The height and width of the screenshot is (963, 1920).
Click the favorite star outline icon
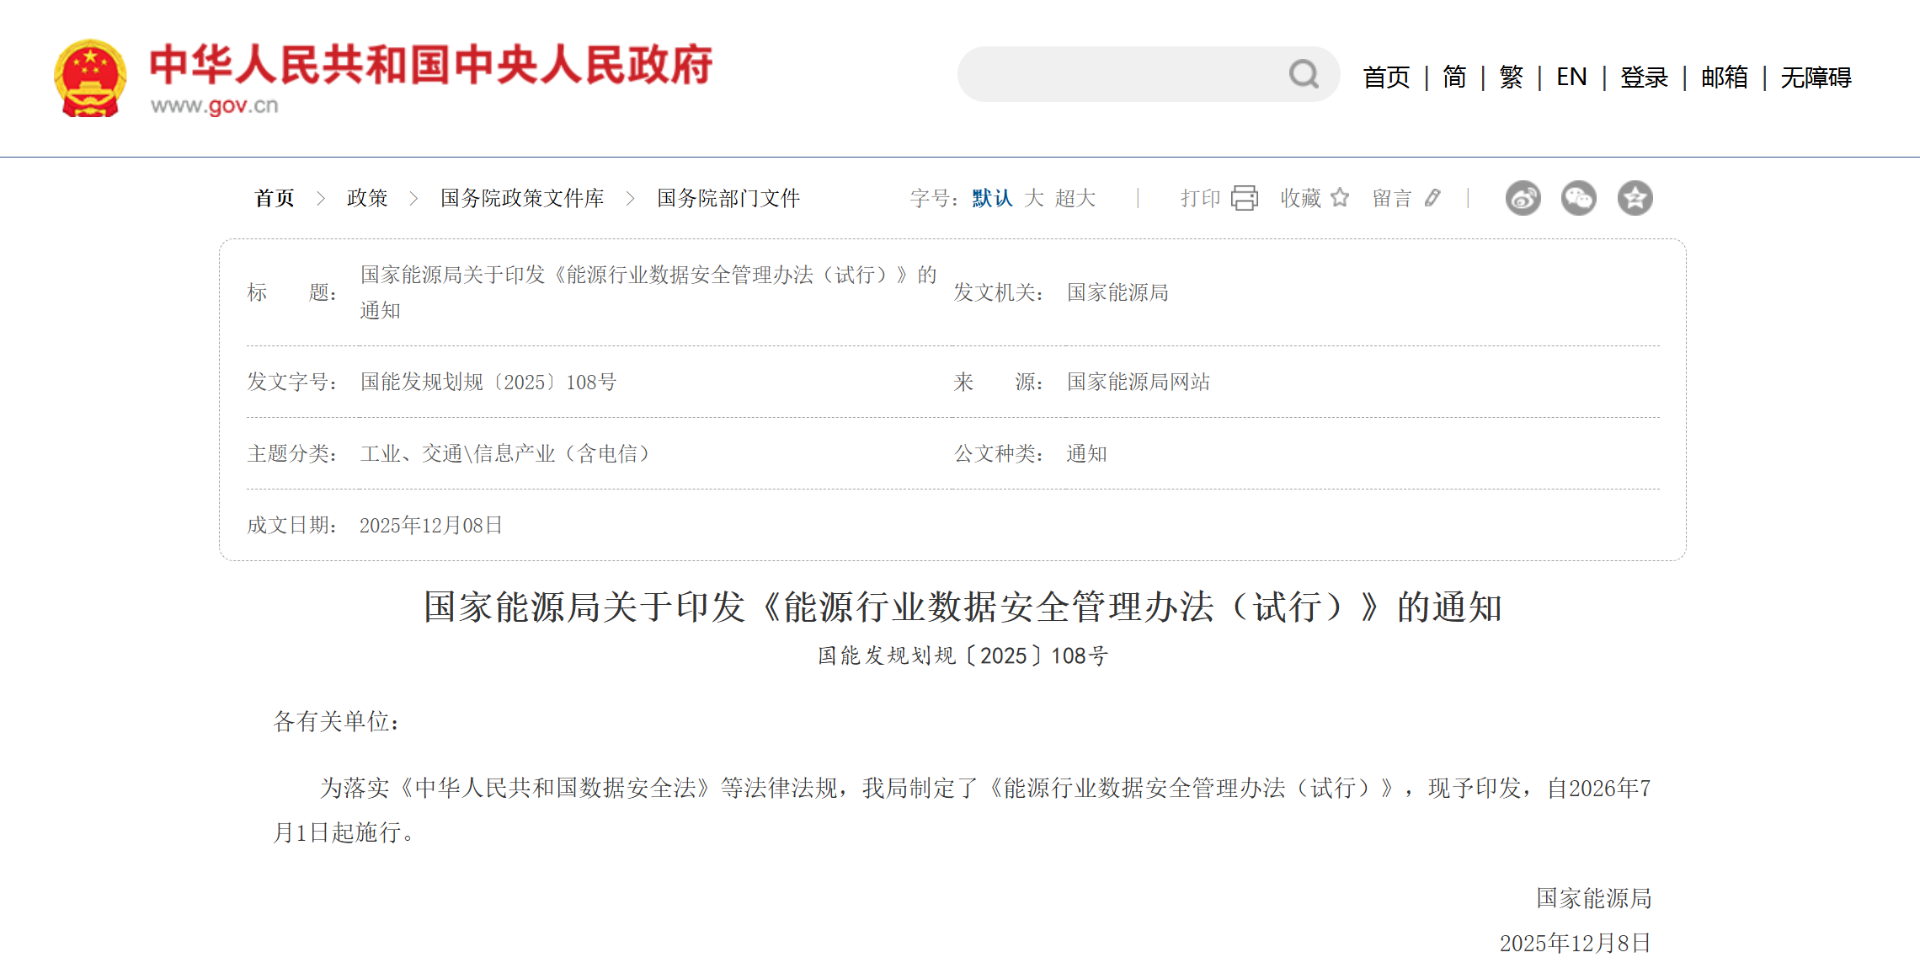[1340, 198]
